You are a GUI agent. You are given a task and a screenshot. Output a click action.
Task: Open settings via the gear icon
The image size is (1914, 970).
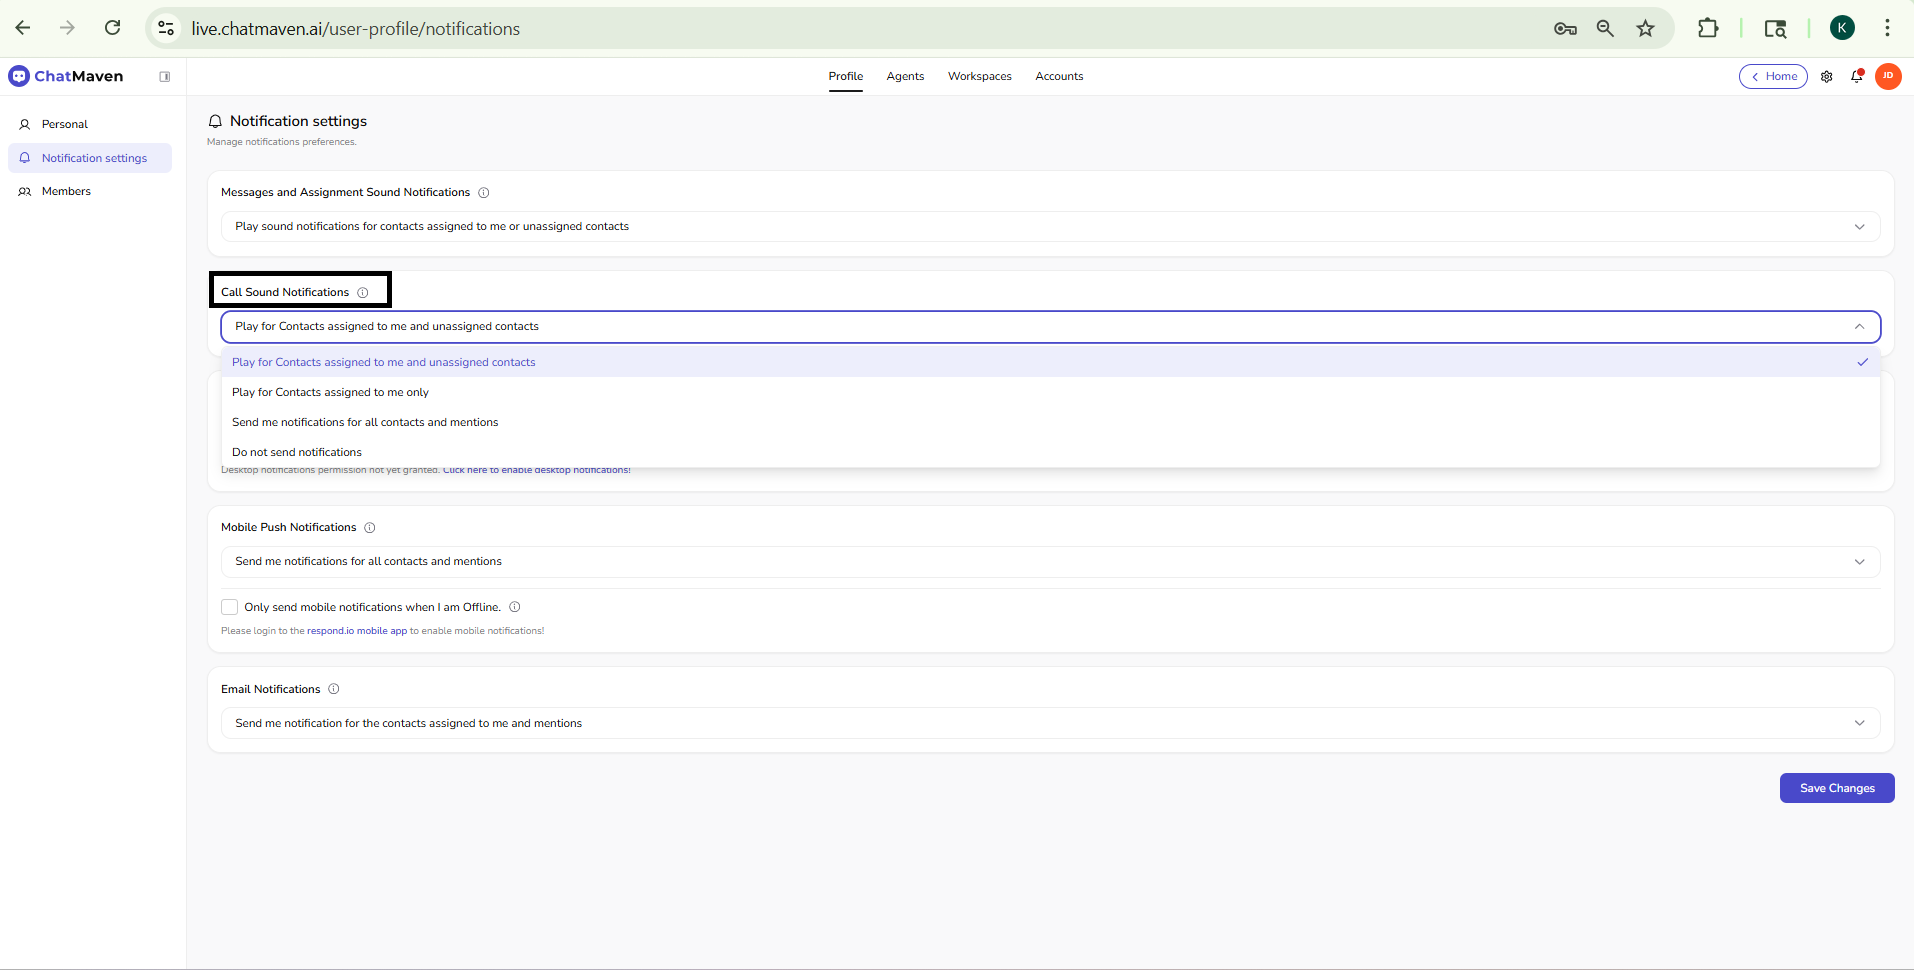point(1826,77)
